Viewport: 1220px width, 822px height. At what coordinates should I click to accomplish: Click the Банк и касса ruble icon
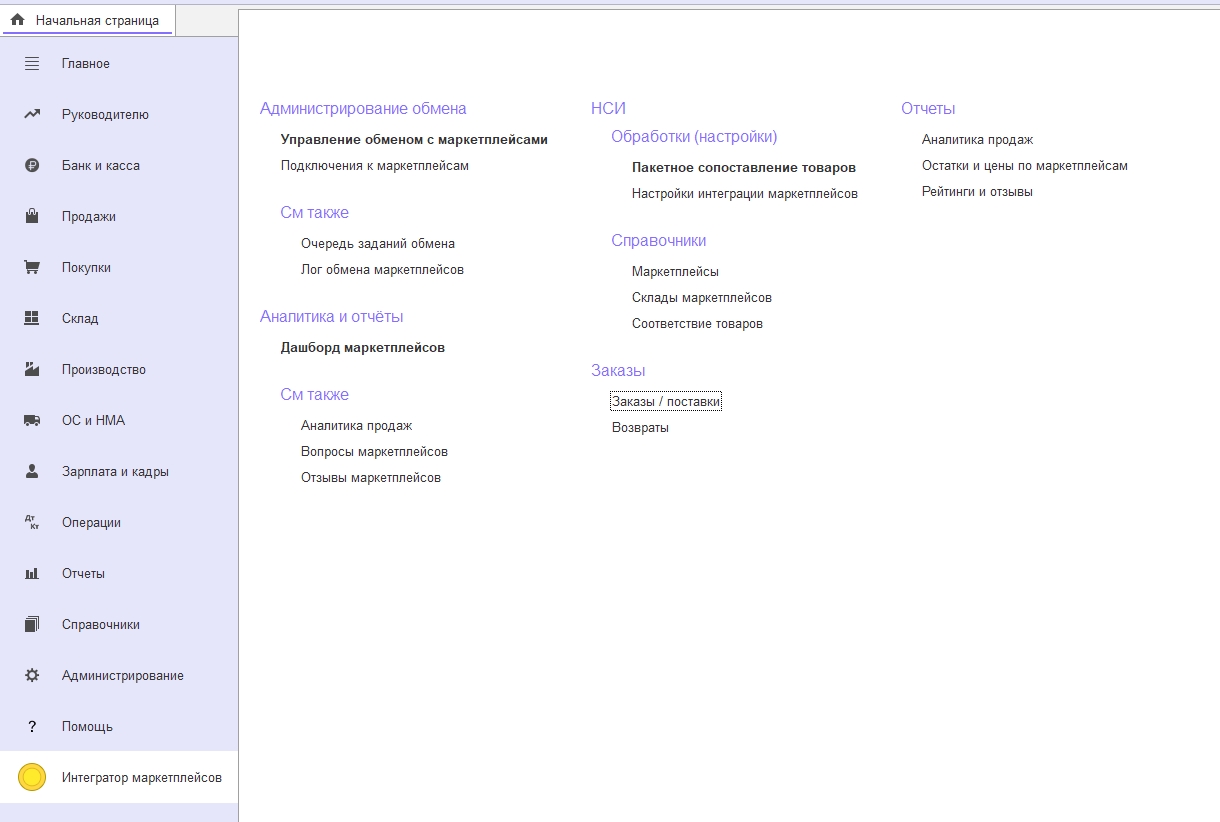[x=32, y=166]
